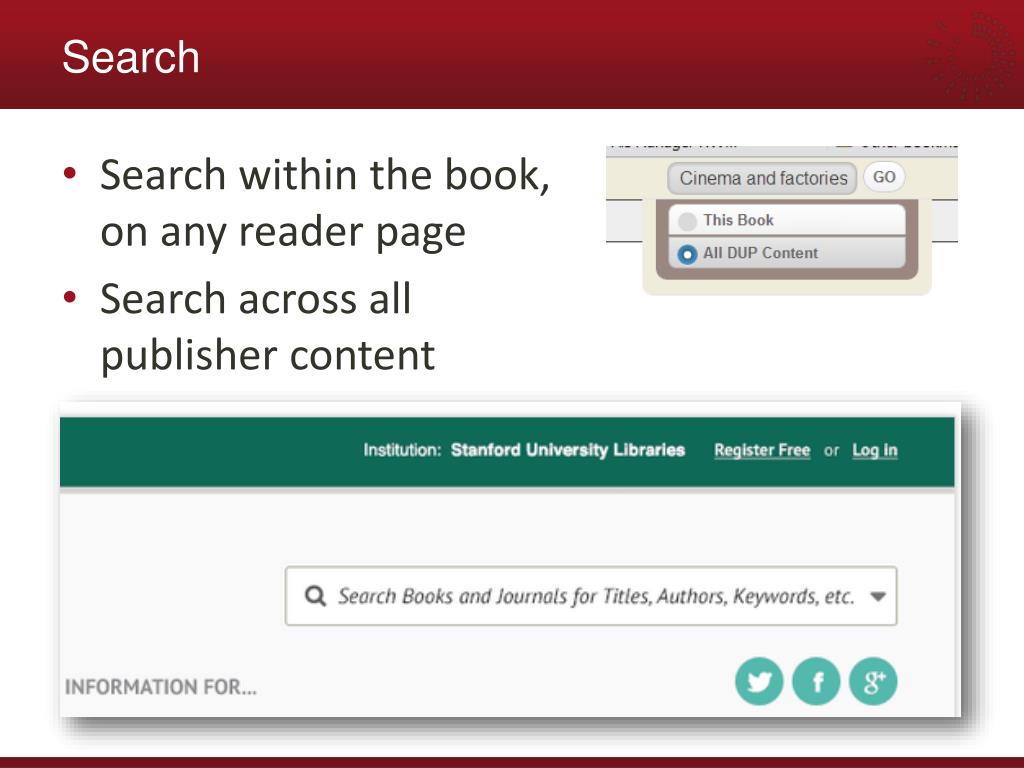
Task: Click the GO search button
Action: [x=884, y=177]
